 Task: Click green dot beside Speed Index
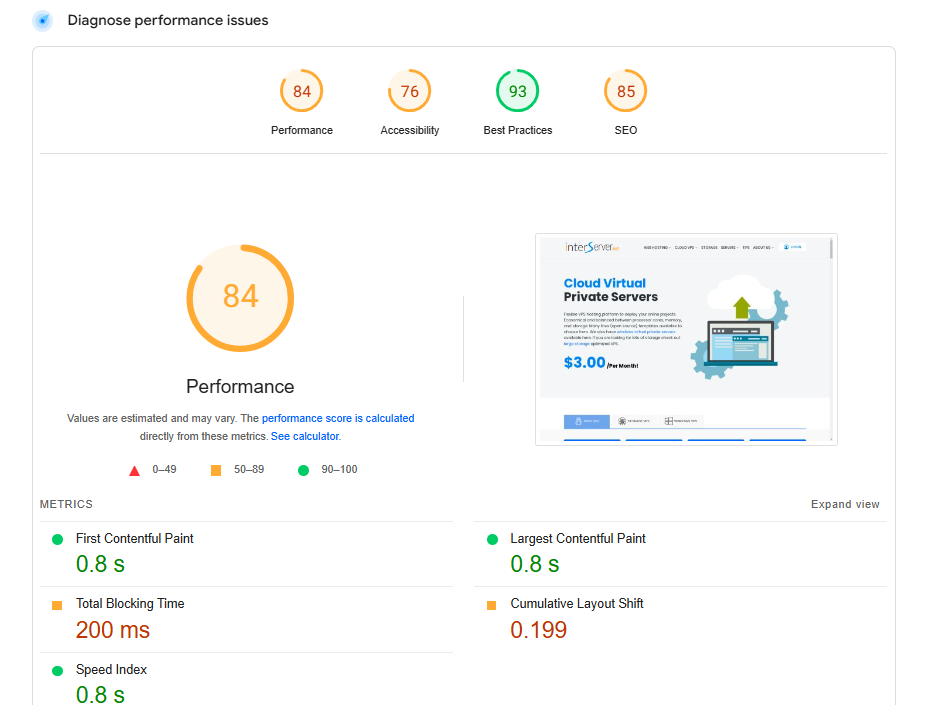57,671
